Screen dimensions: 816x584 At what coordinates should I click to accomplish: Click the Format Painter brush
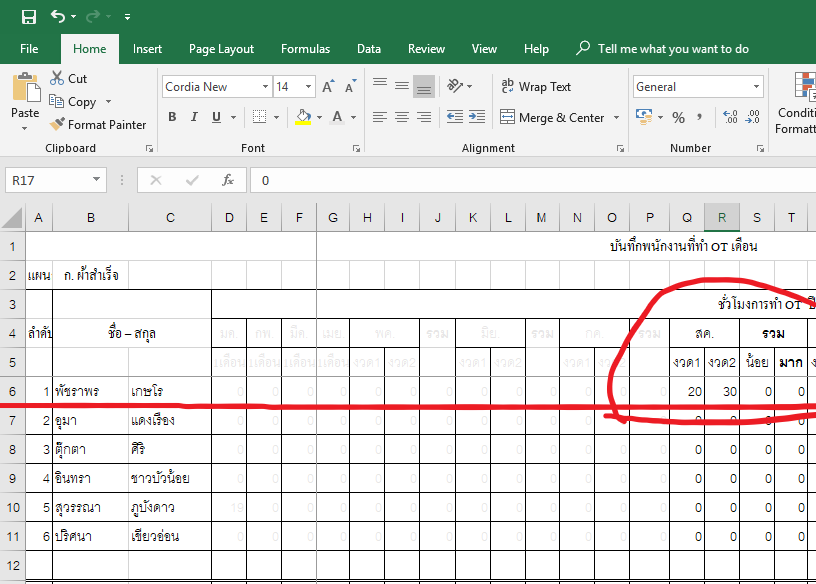coord(57,125)
